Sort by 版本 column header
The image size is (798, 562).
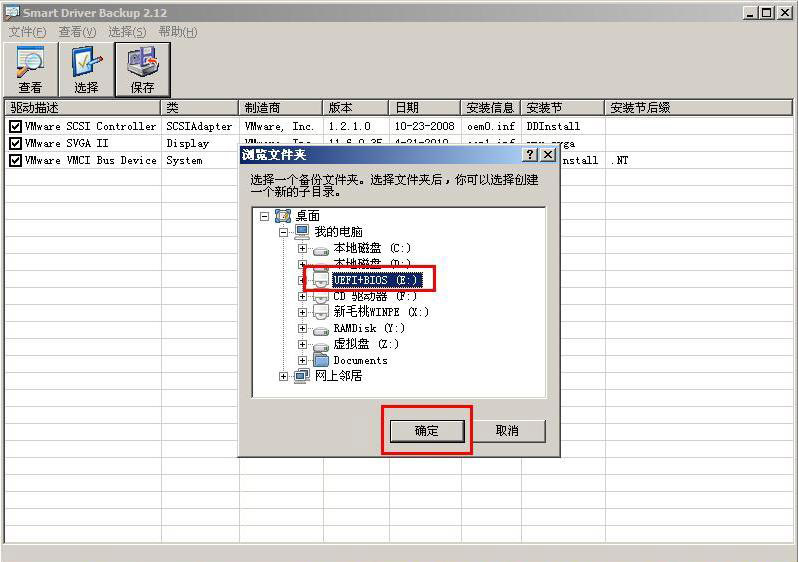356,107
